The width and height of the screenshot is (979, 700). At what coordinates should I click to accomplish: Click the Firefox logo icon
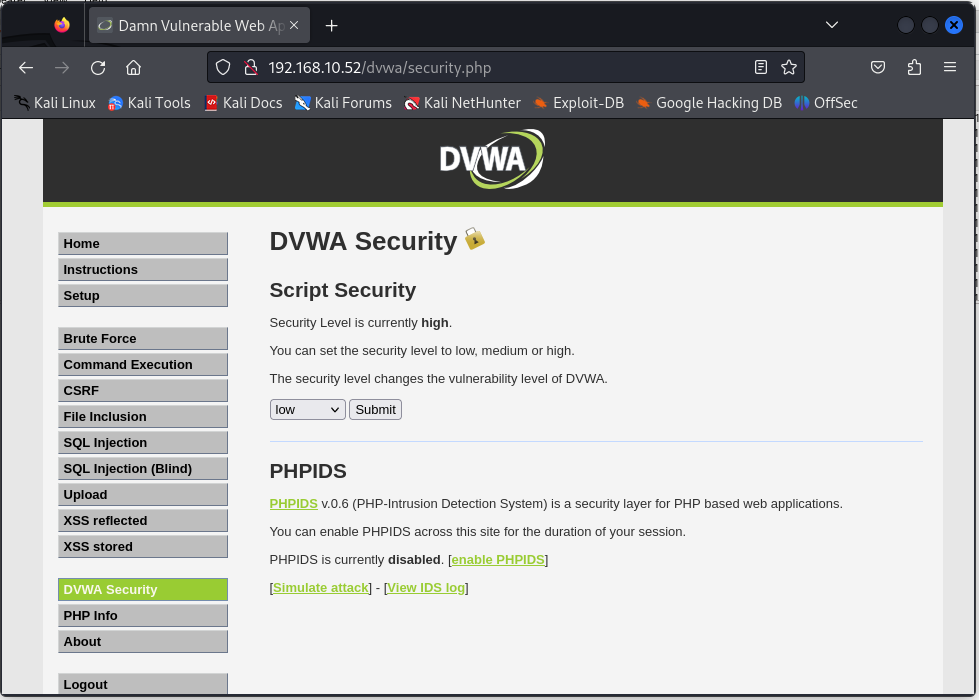tap(62, 25)
